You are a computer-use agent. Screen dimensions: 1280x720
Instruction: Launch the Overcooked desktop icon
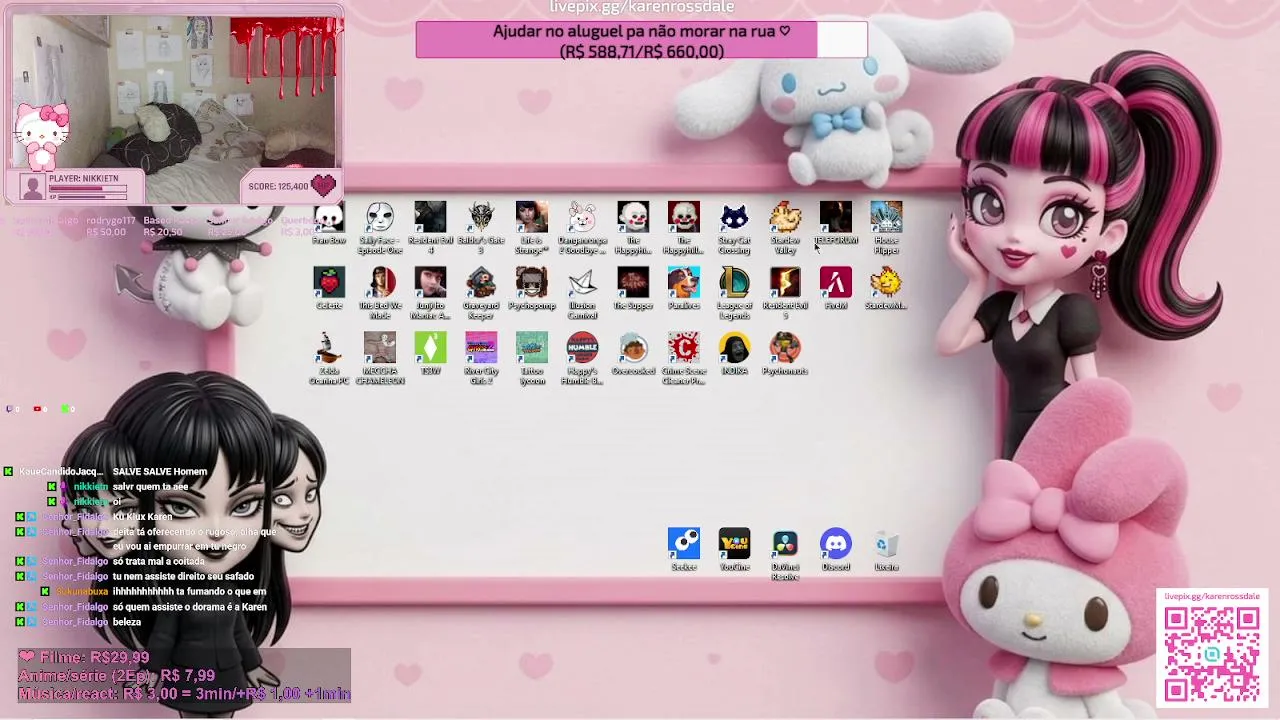point(633,353)
